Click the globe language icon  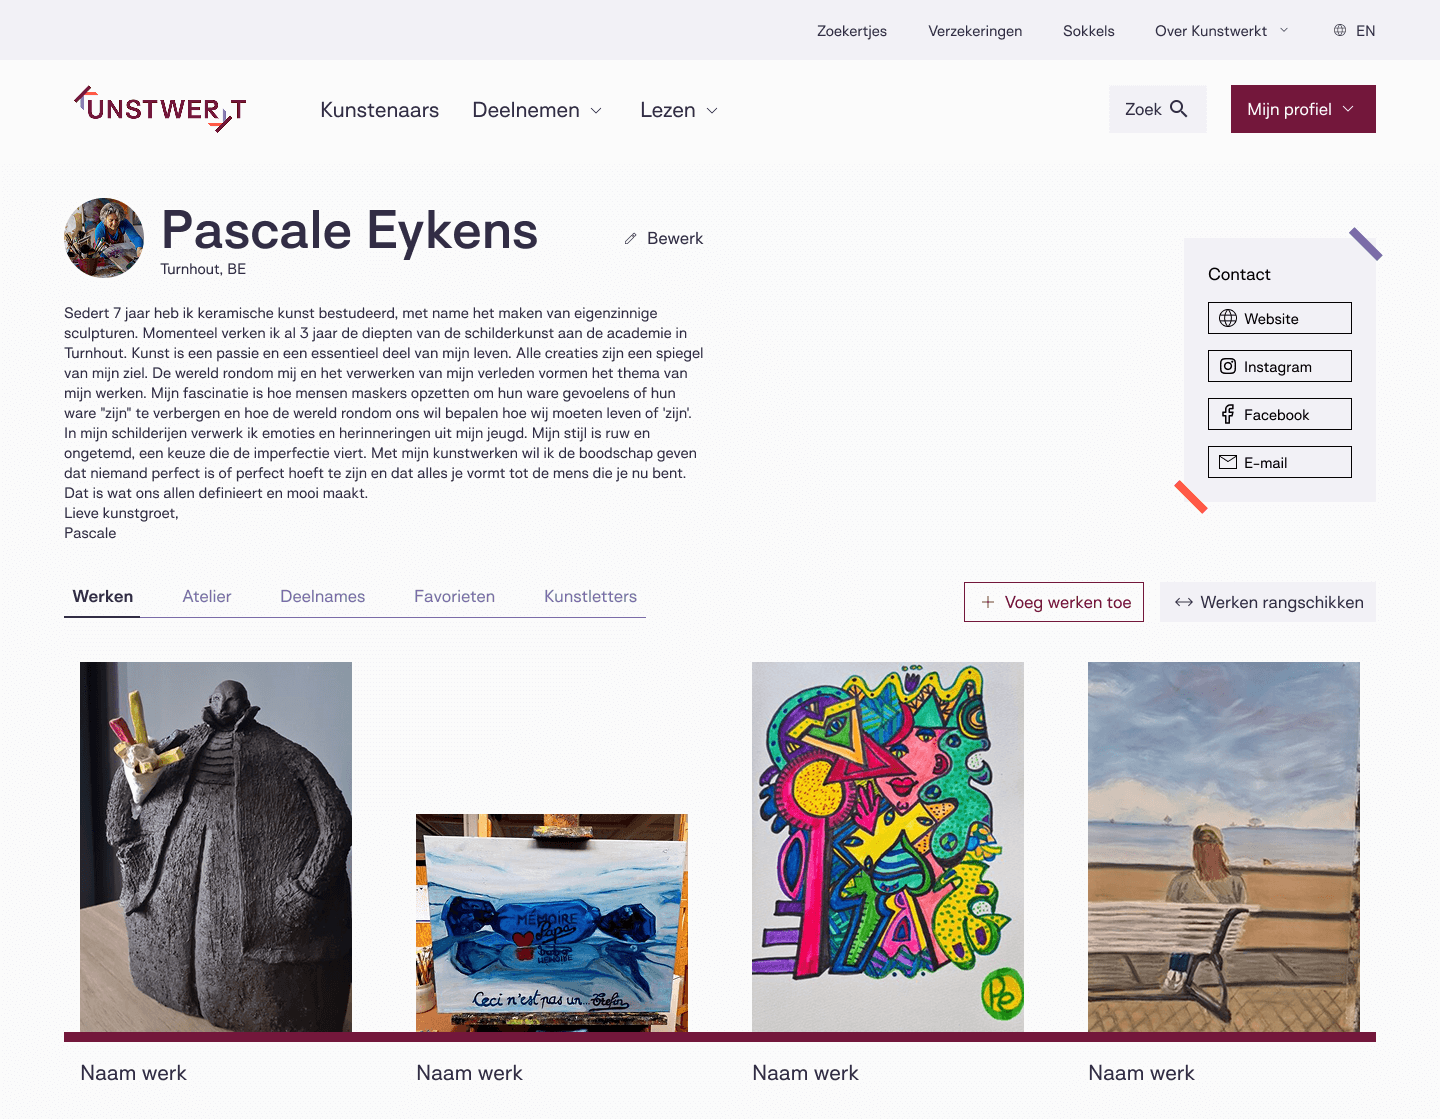click(1340, 30)
